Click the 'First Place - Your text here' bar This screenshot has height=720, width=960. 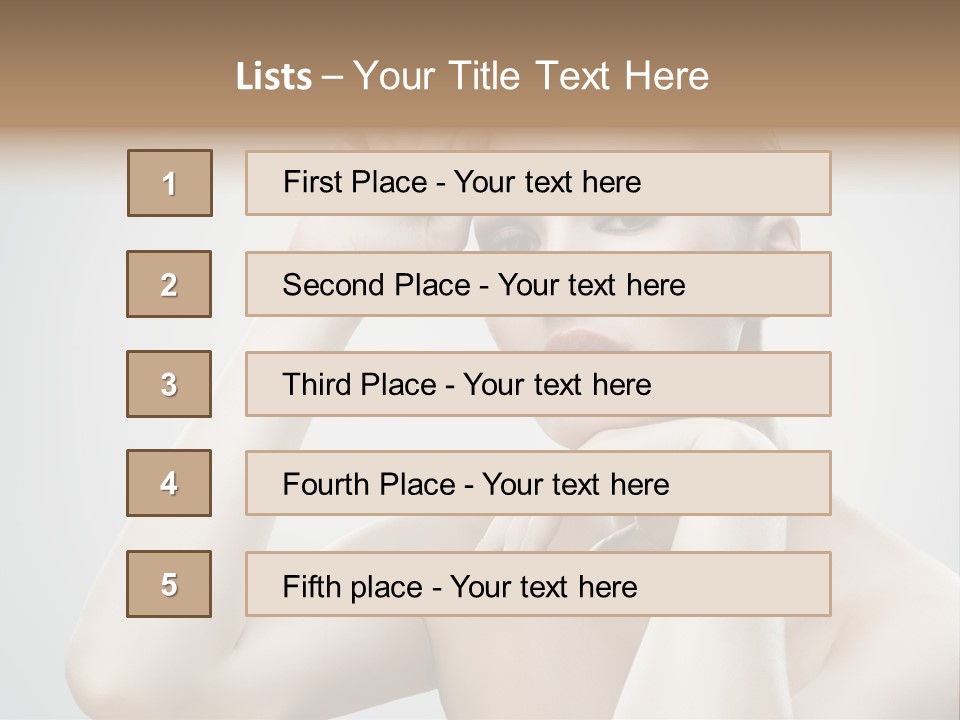538,183
